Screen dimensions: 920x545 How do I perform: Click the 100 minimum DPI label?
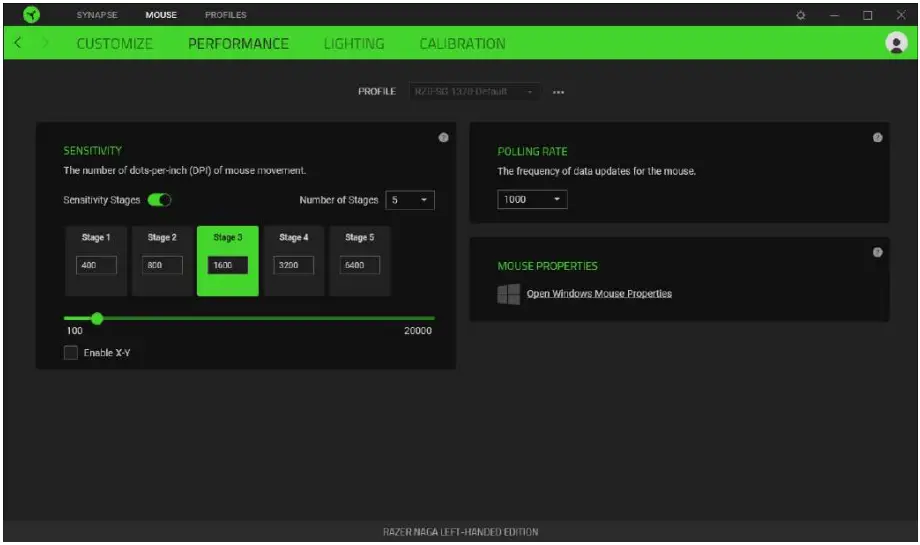pyautogui.click(x=75, y=331)
